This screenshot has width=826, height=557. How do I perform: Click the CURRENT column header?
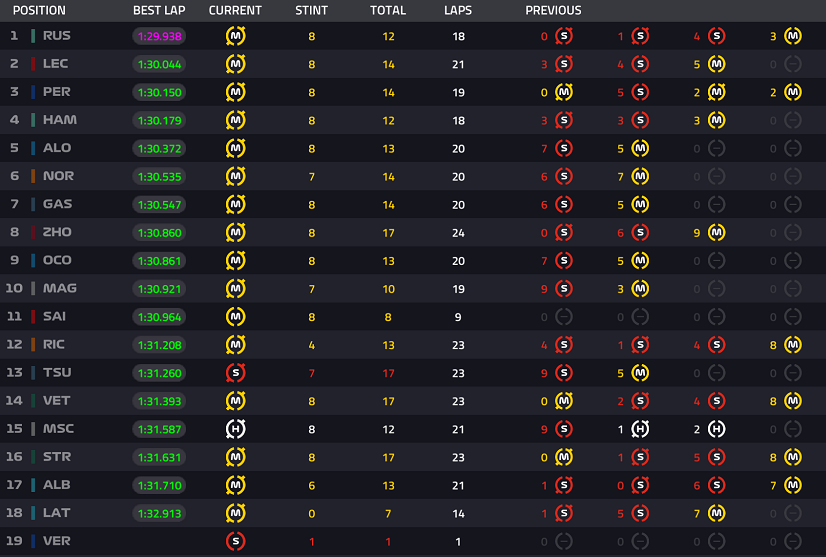[235, 11]
